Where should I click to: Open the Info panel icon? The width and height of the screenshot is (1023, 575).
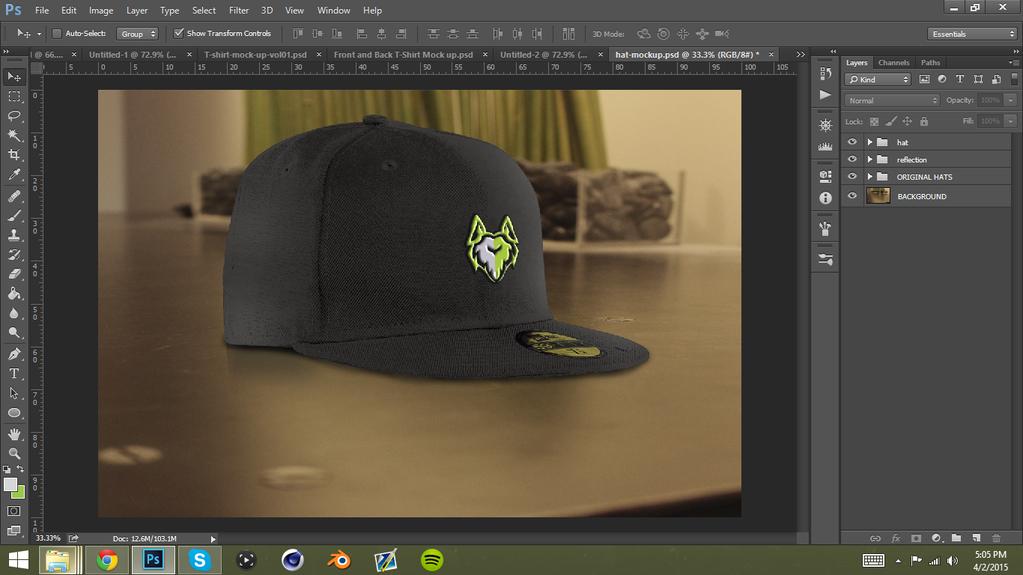pyautogui.click(x=825, y=198)
